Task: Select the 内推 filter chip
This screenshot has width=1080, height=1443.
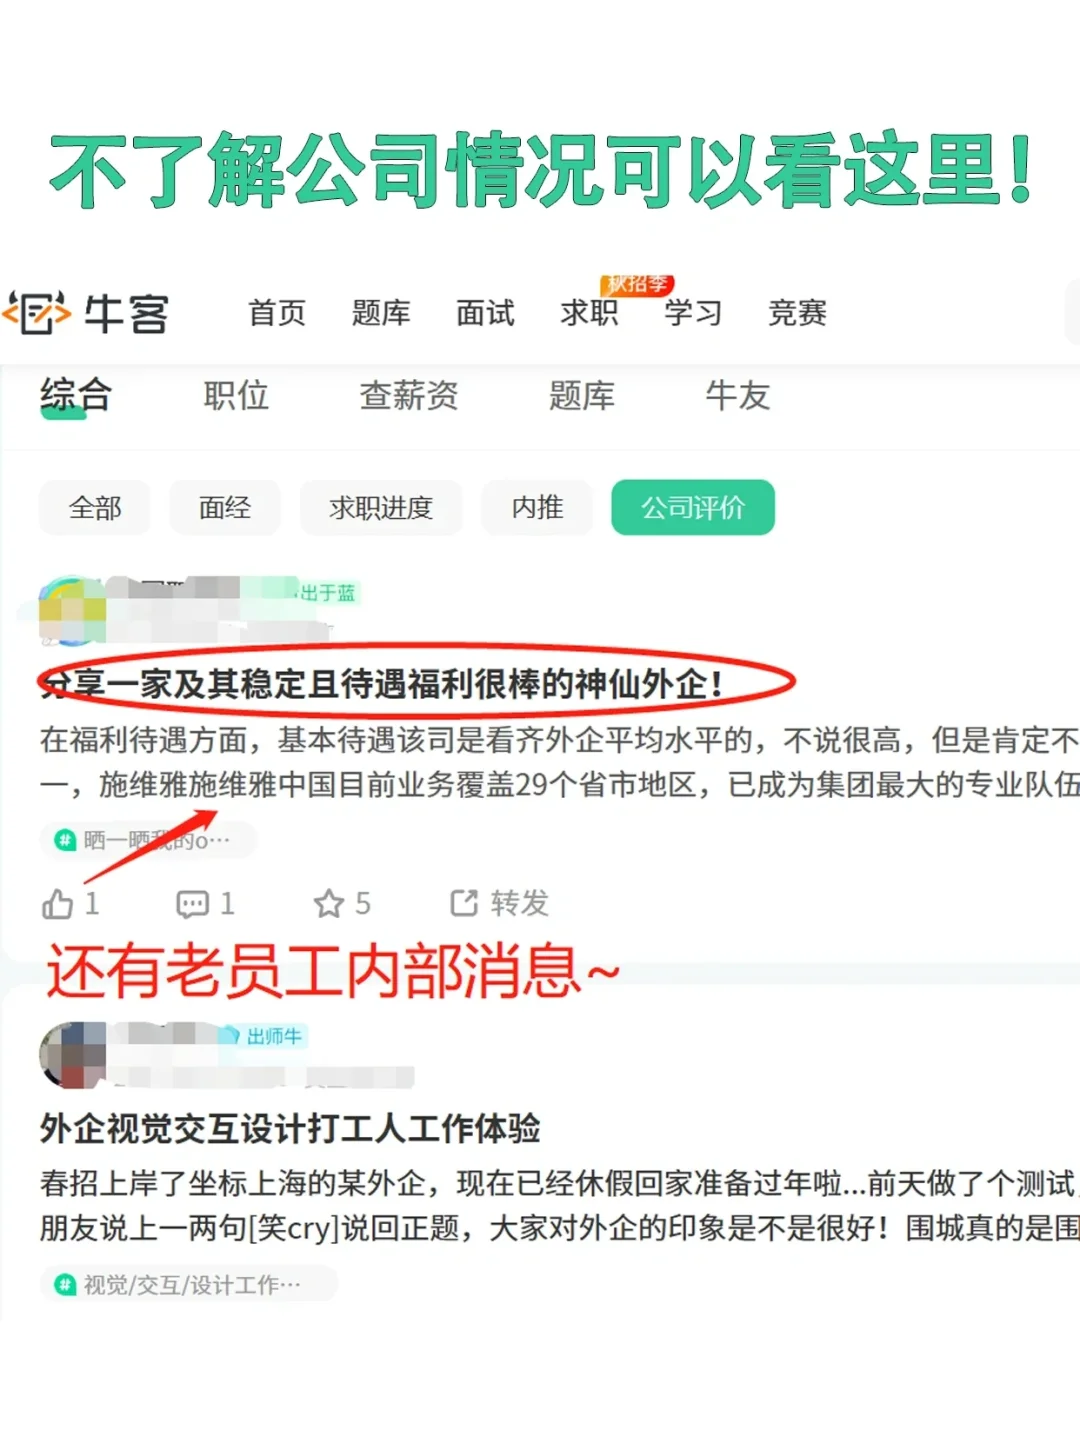Action: pyautogui.click(x=538, y=508)
